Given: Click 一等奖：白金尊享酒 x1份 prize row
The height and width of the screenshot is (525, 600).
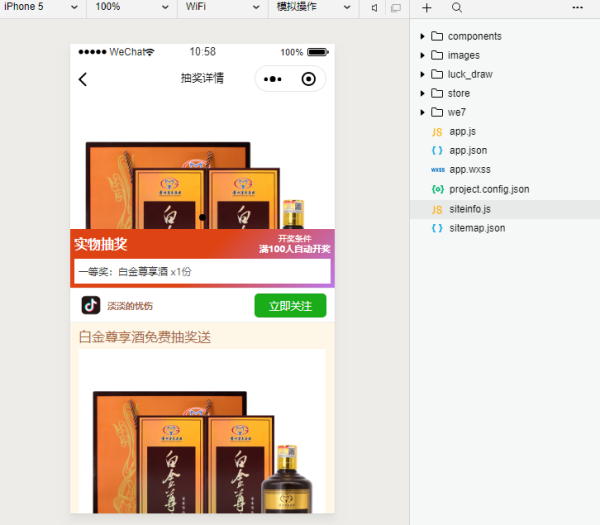Looking at the screenshot, I should pos(202,272).
